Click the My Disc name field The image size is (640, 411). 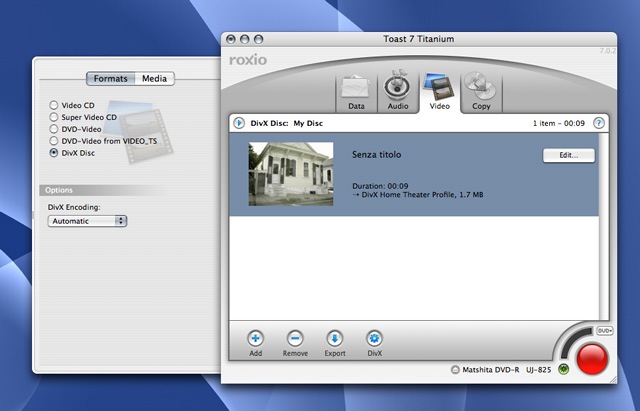click(x=308, y=123)
